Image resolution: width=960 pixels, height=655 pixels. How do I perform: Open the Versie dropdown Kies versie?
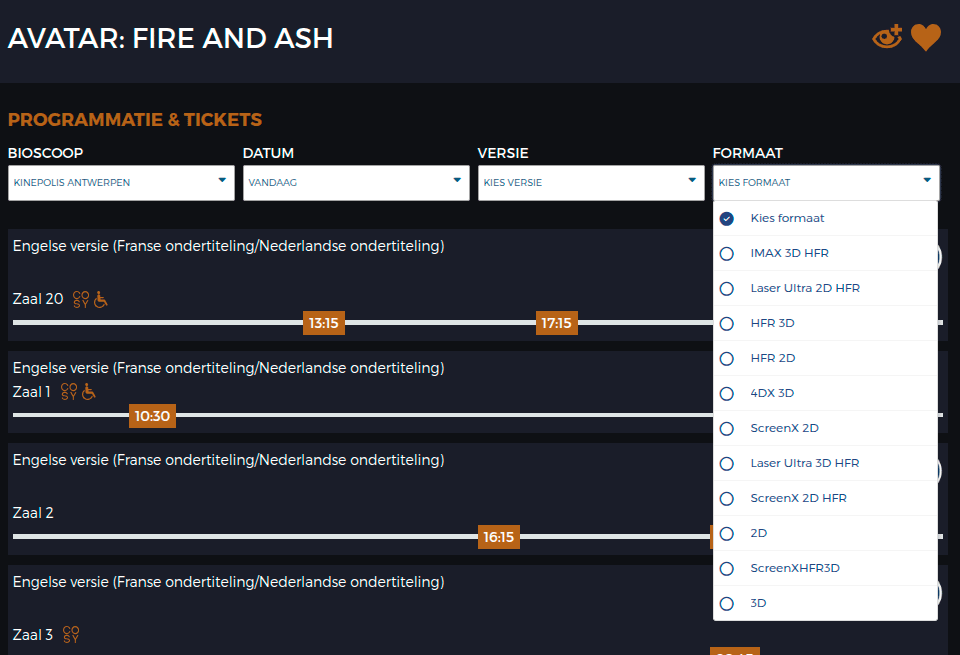click(x=591, y=183)
